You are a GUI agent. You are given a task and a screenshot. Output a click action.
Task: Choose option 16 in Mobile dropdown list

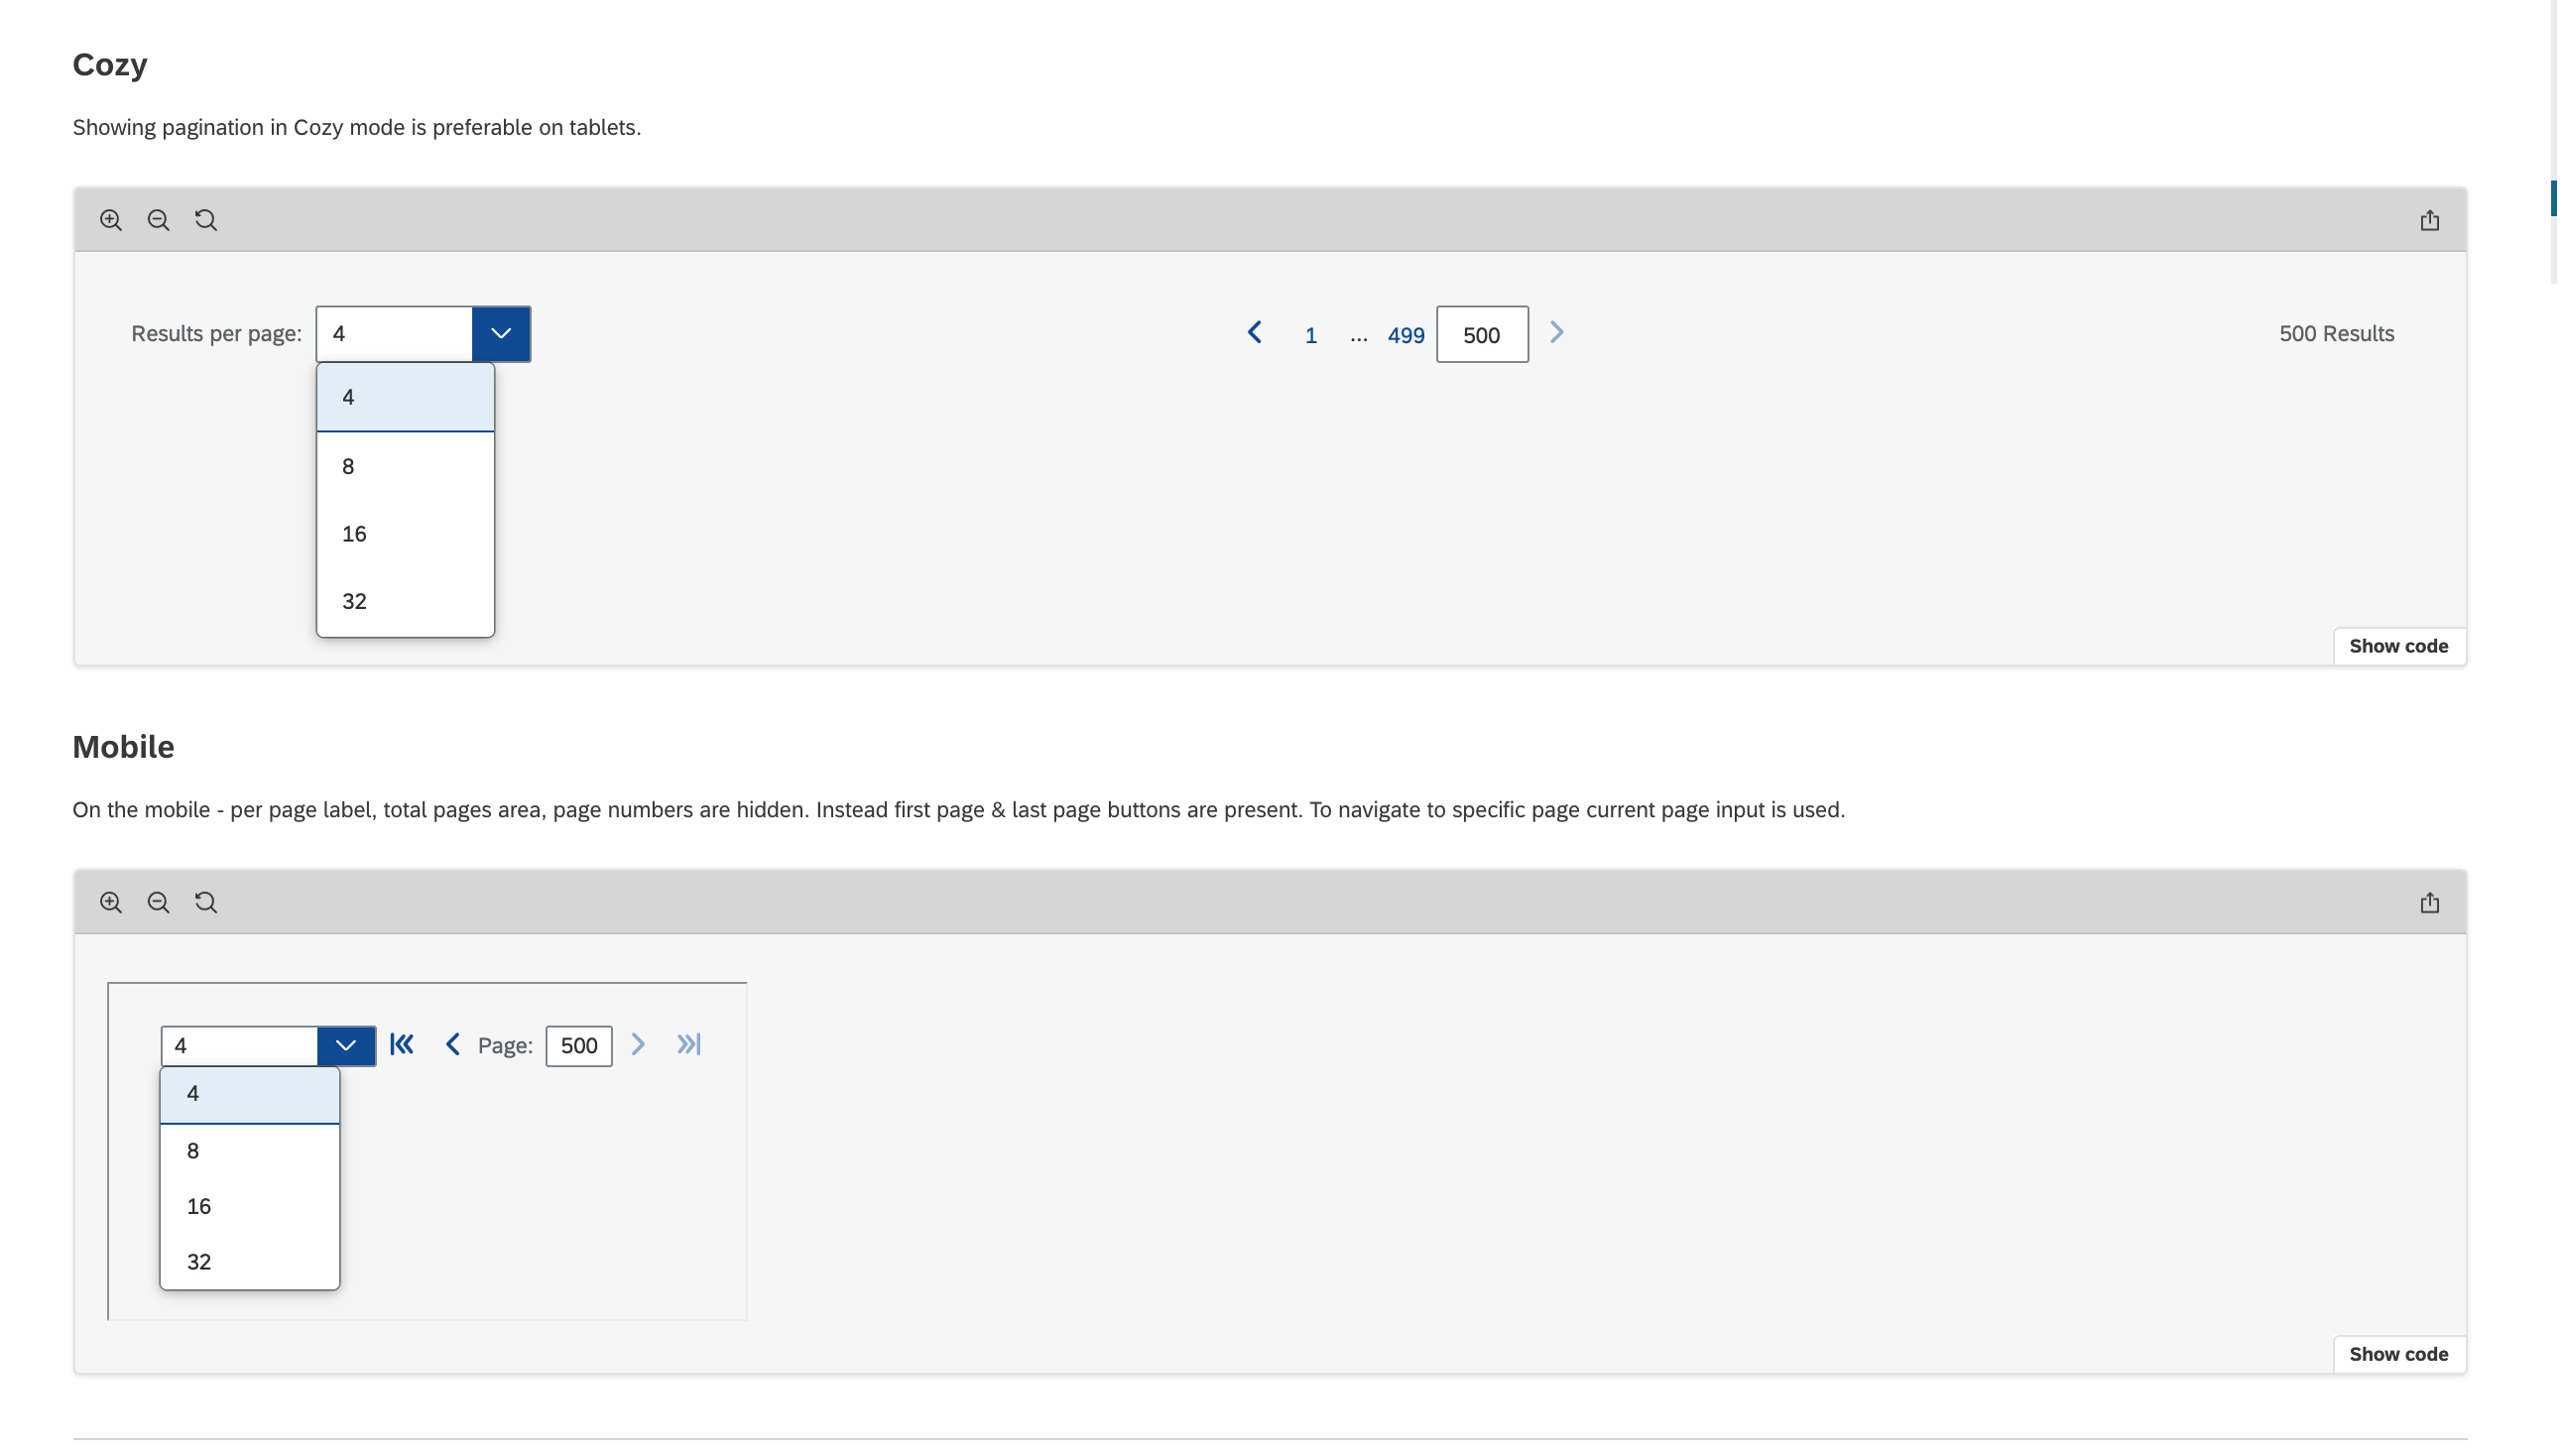click(x=250, y=1207)
